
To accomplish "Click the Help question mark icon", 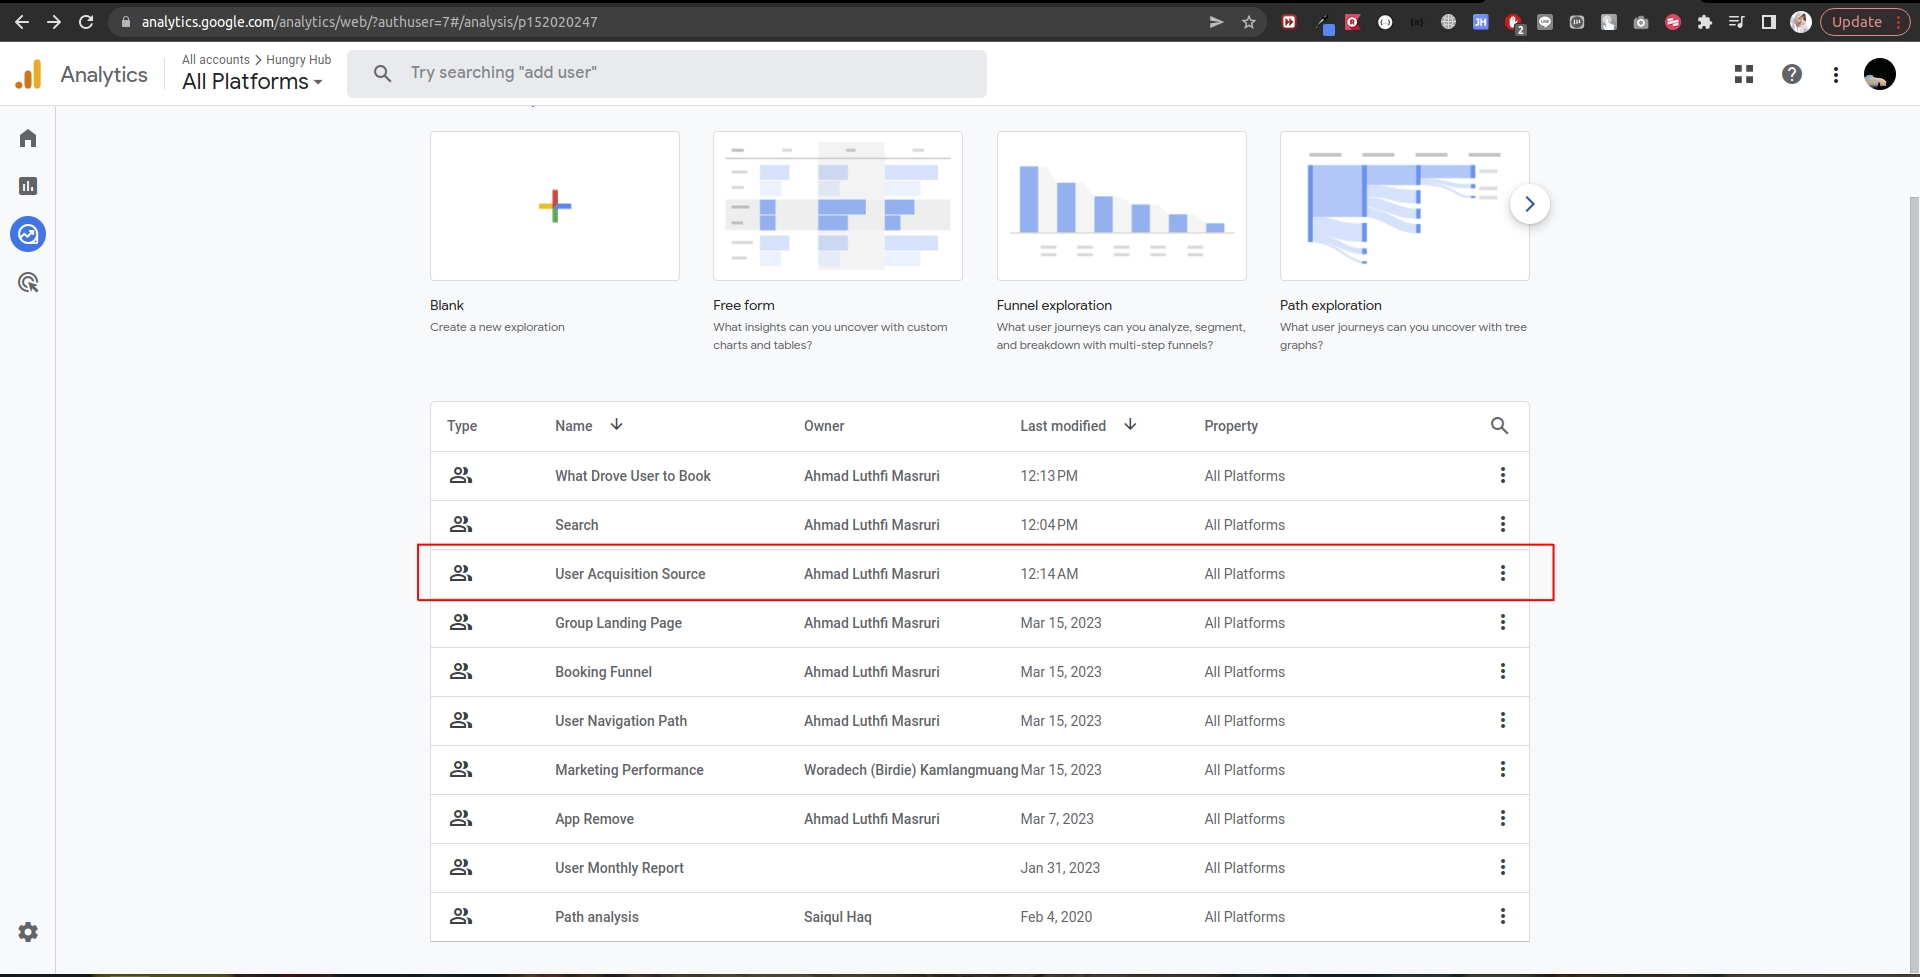I will coord(1792,74).
